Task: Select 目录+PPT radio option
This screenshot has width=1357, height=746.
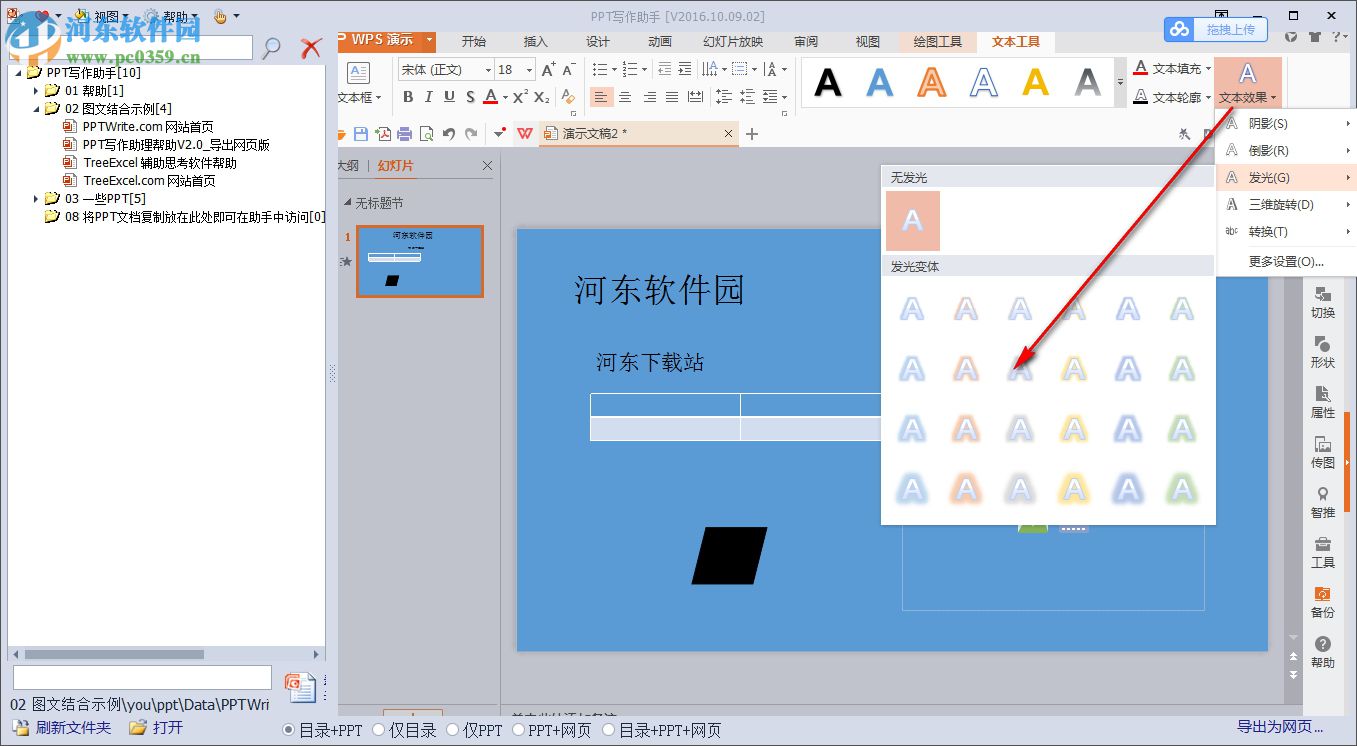Action: 322,730
